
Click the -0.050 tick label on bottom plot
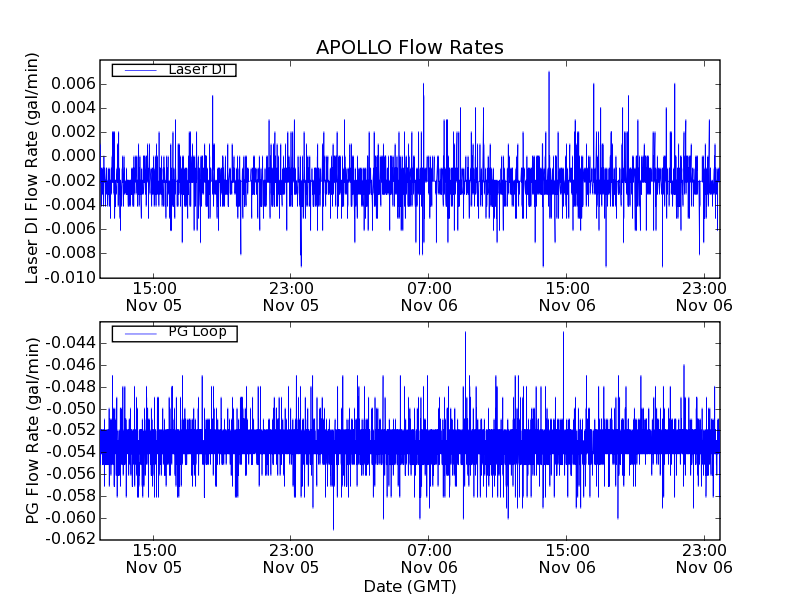[x=70, y=409]
